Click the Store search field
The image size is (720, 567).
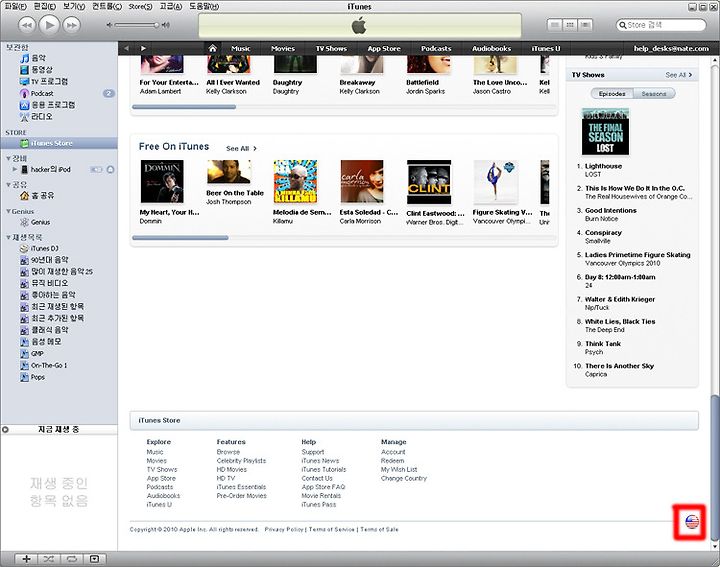coord(661,25)
